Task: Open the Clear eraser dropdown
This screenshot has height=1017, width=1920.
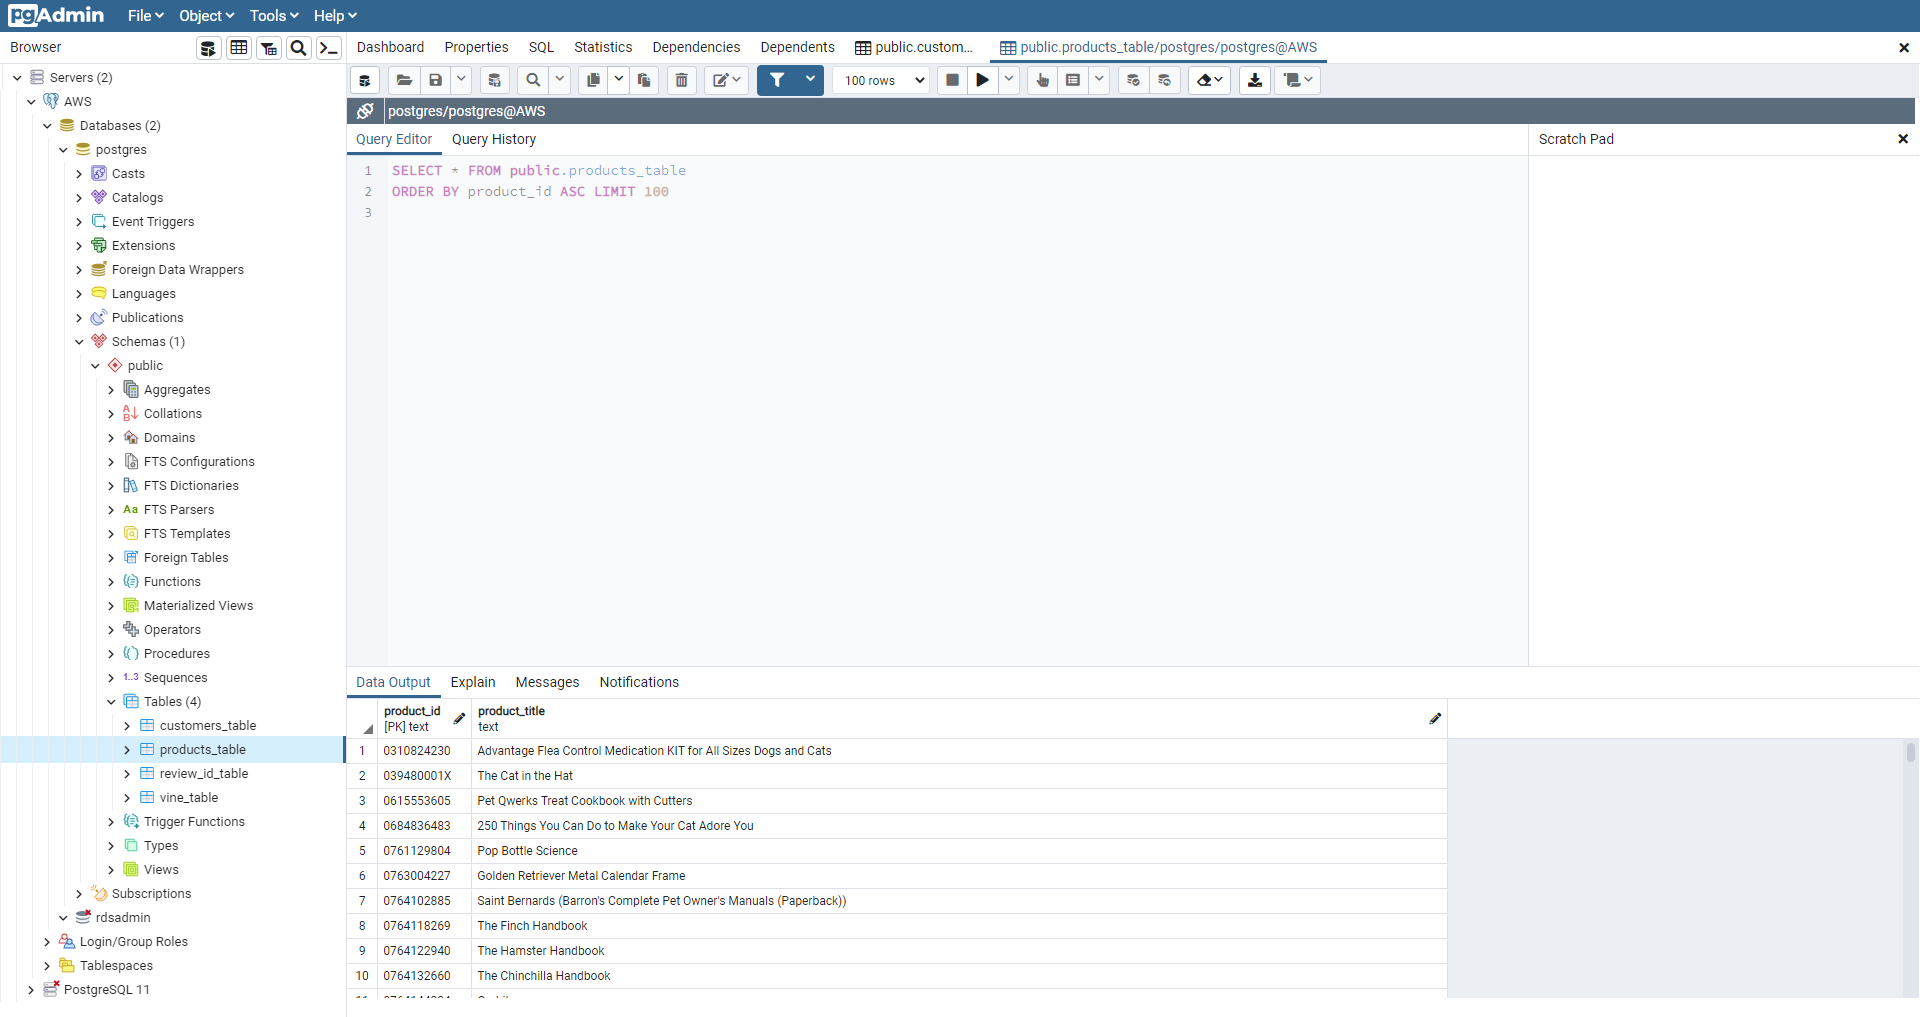Action: coord(1210,80)
